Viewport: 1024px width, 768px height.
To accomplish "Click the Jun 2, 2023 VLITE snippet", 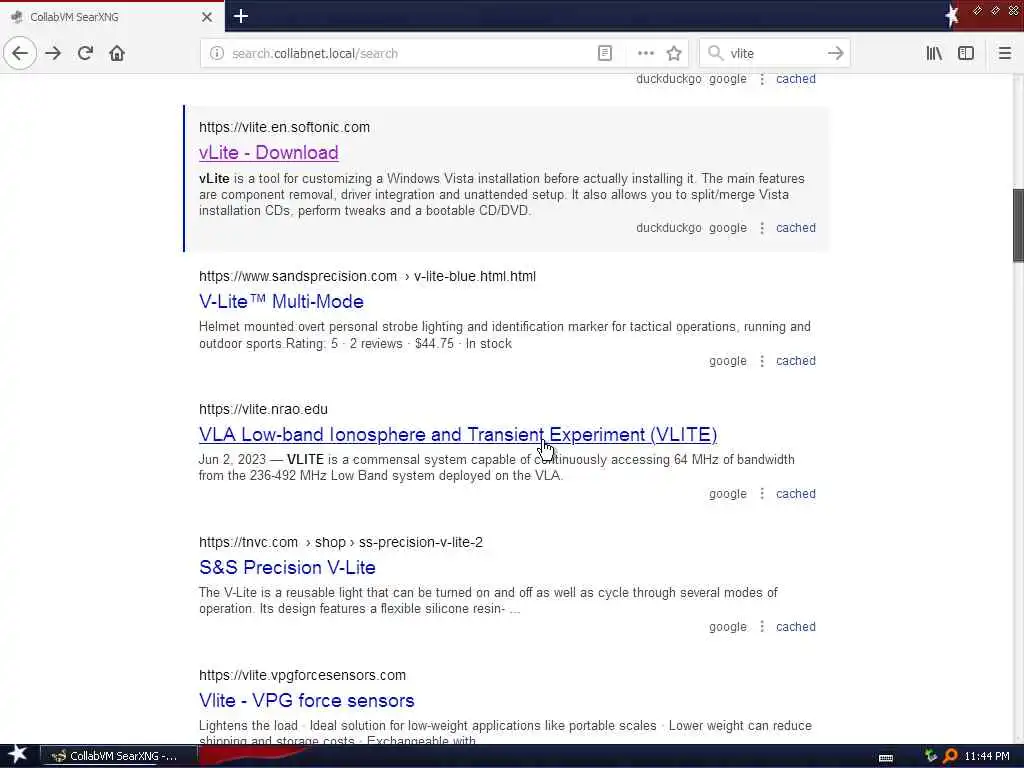I will (x=496, y=468).
